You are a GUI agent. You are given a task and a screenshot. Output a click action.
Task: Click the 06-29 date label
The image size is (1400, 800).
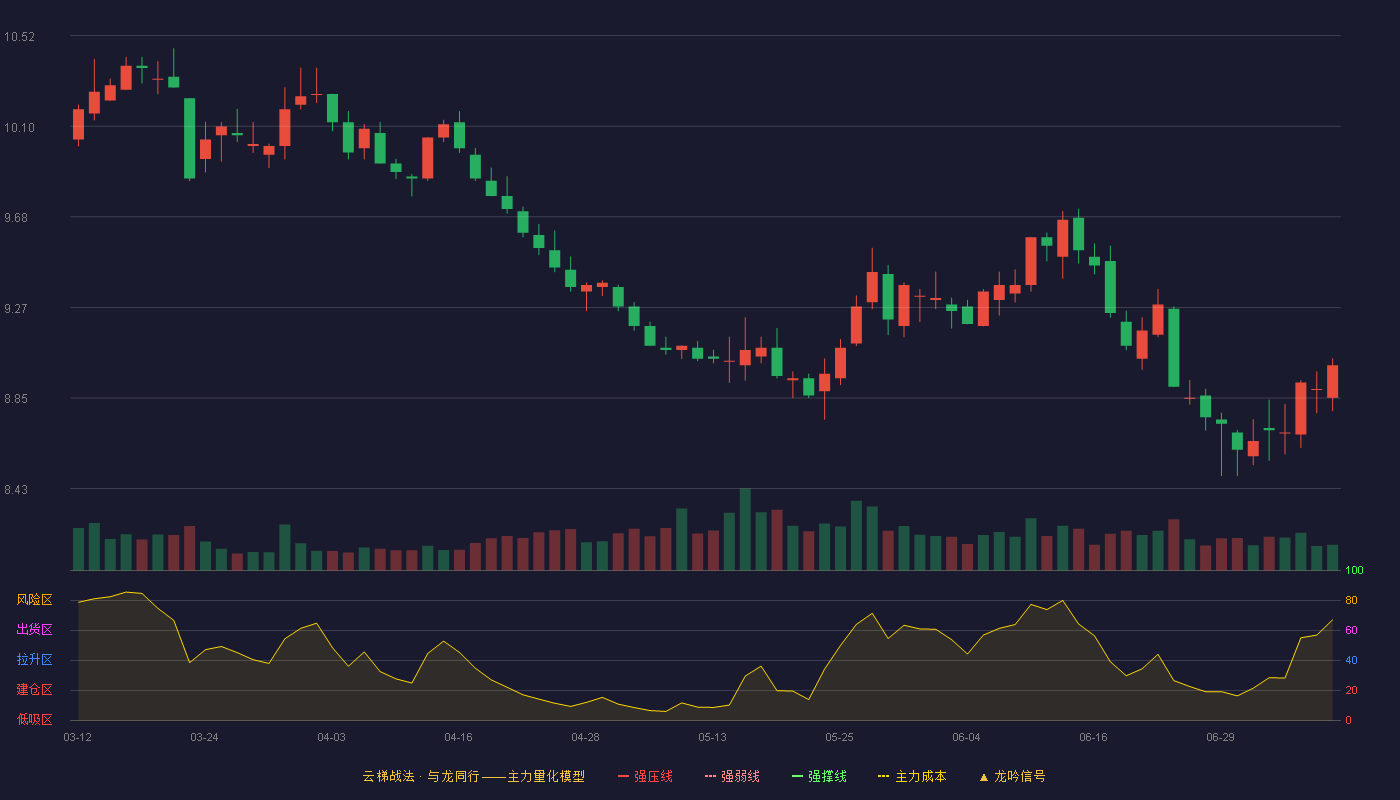[1220, 737]
